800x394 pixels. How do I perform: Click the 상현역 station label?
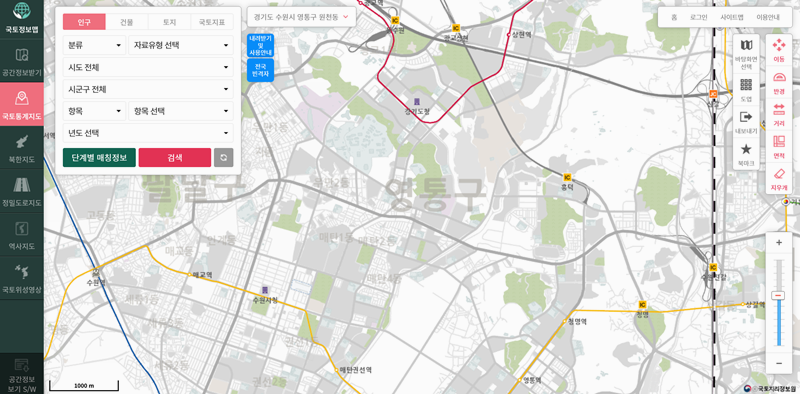[522, 35]
